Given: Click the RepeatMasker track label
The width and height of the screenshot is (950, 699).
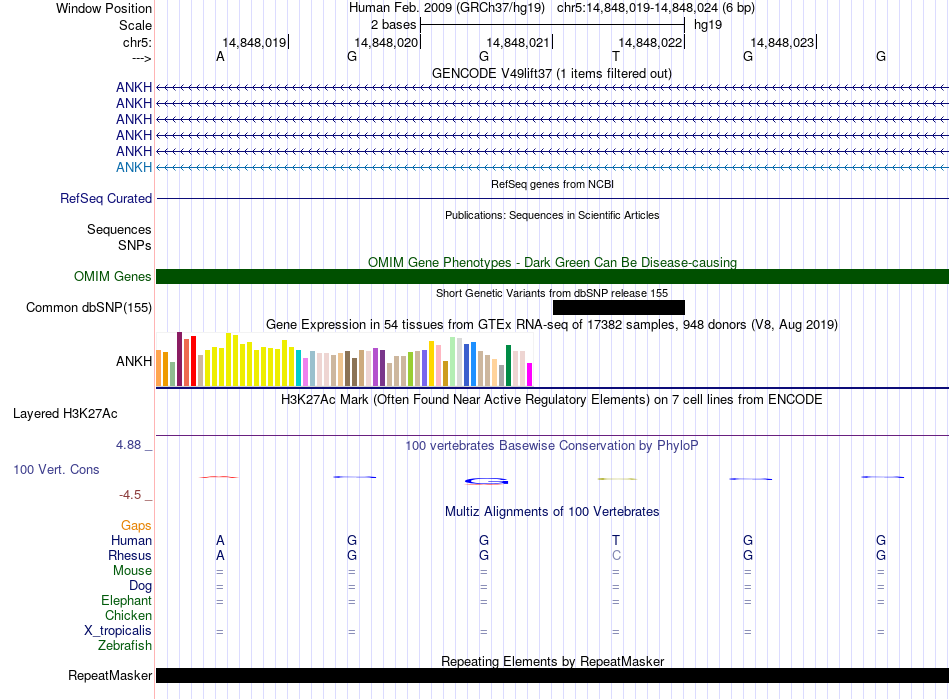Looking at the screenshot, I should 110,675.
